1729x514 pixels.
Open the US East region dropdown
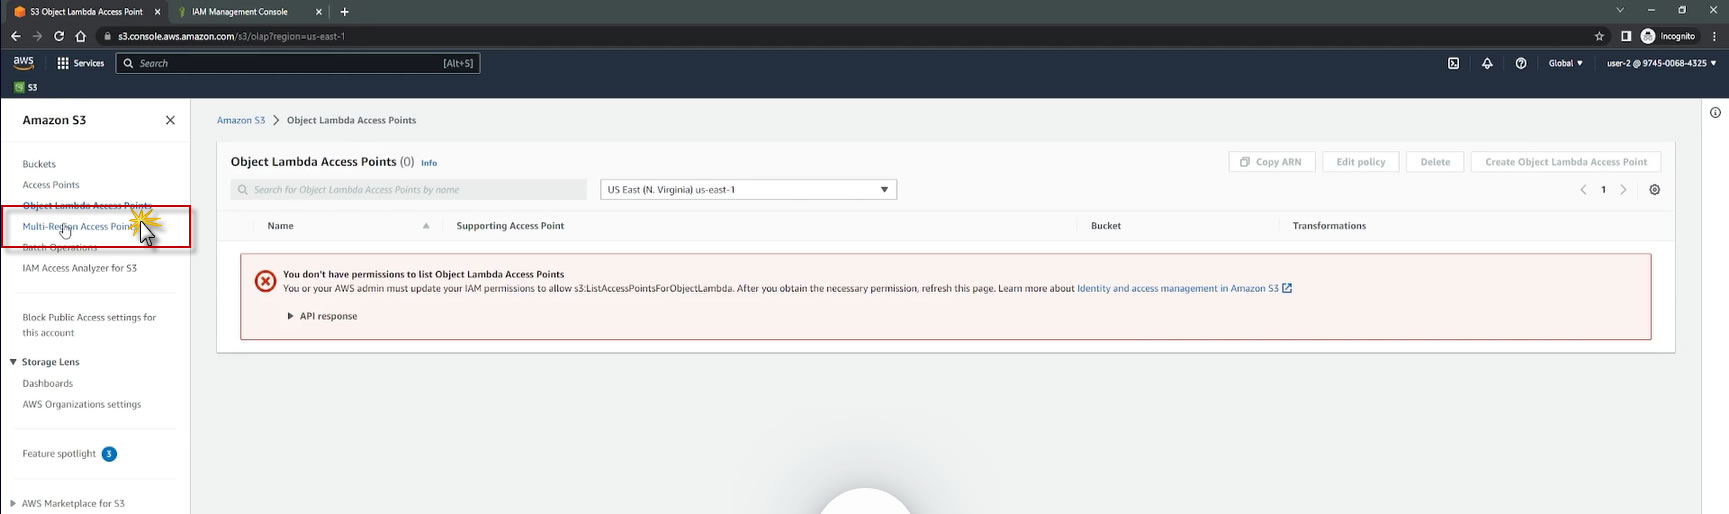748,190
